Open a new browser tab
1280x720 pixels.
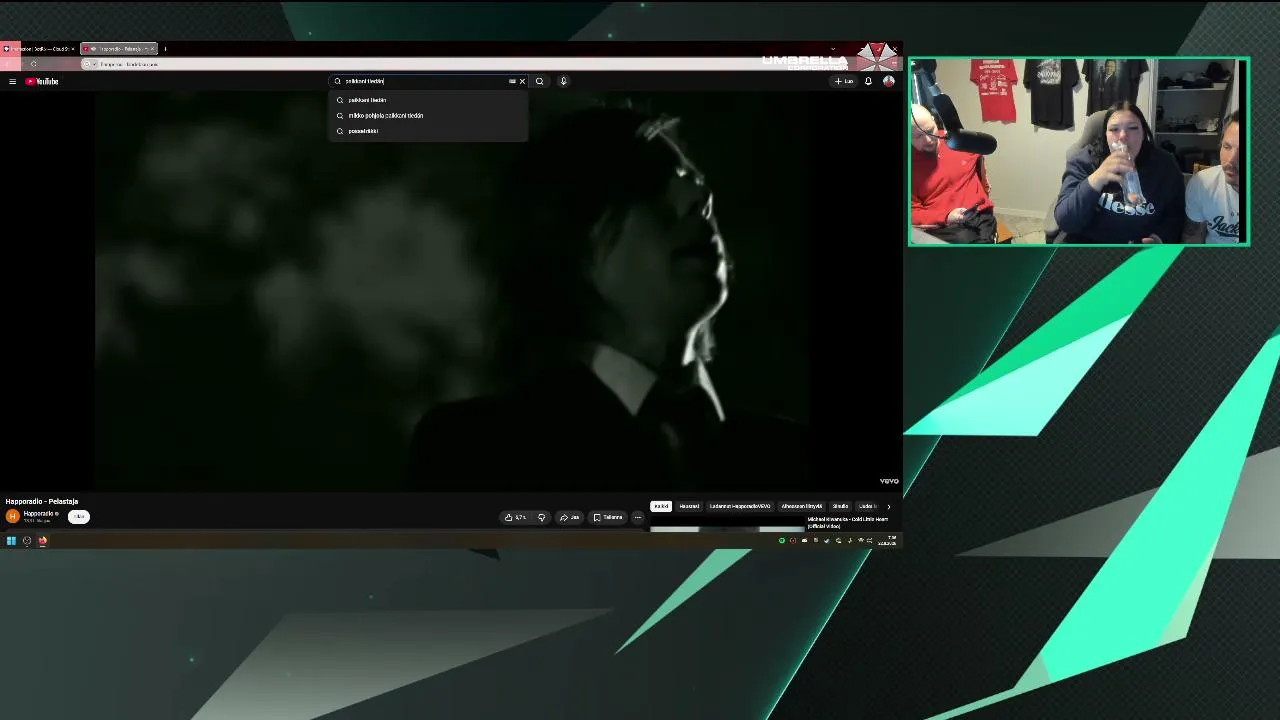165,48
